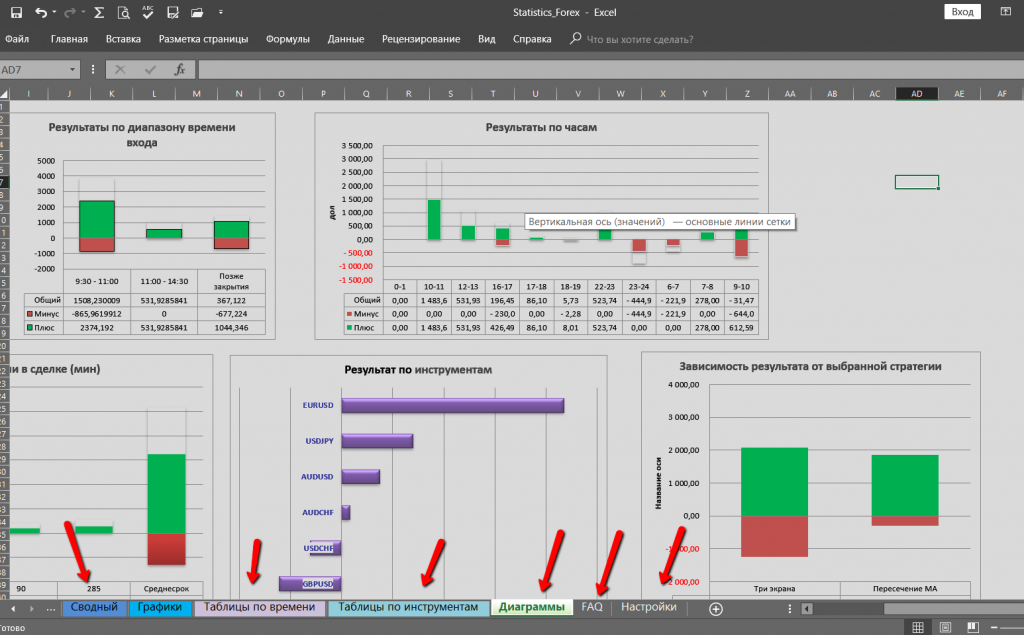The width and height of the screenshot is (1024, 635).
Task: Click the purple EURUSD bar in chart
Action: tap(452, 405)
